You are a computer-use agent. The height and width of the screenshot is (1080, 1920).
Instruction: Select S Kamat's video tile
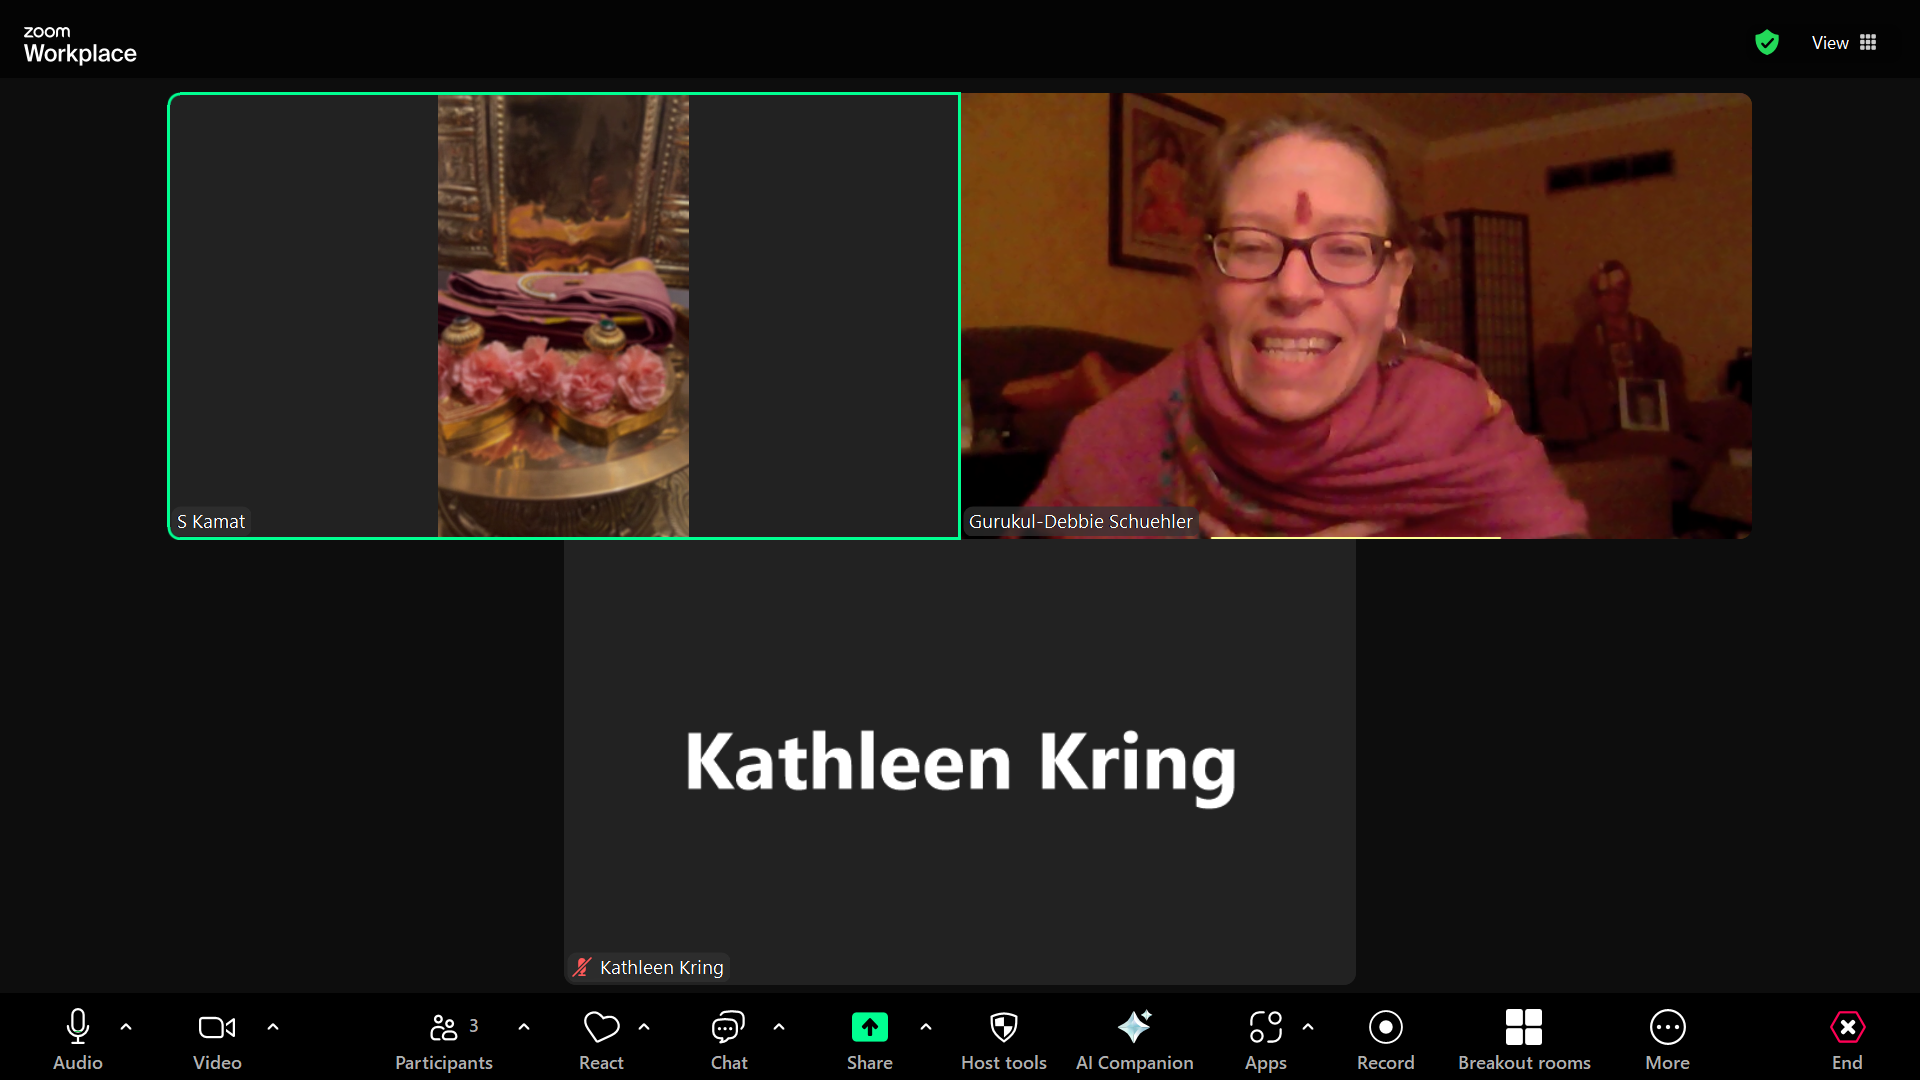click(564, 316)
